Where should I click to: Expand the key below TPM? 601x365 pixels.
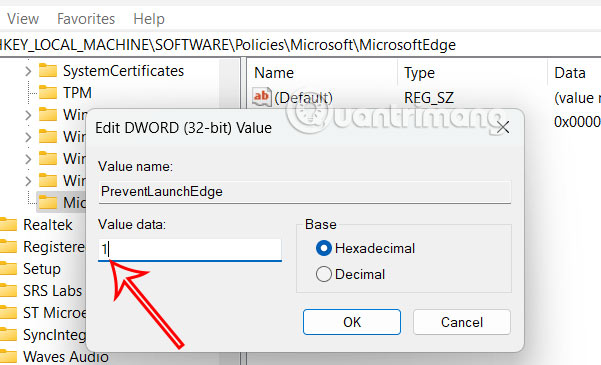tap(28, 115)
